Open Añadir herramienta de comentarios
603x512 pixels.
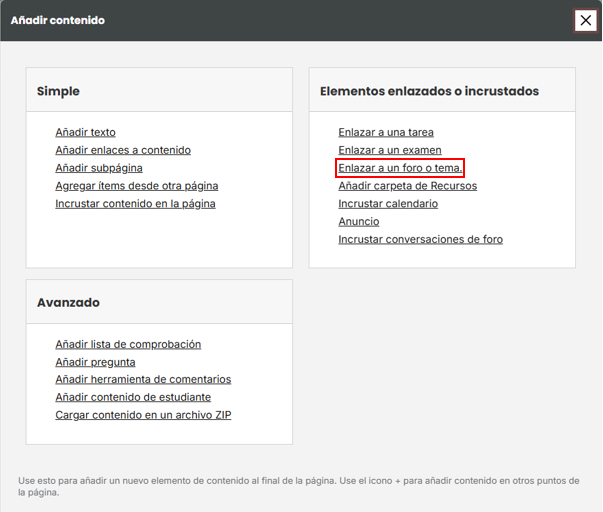click(x=143, y=379)
